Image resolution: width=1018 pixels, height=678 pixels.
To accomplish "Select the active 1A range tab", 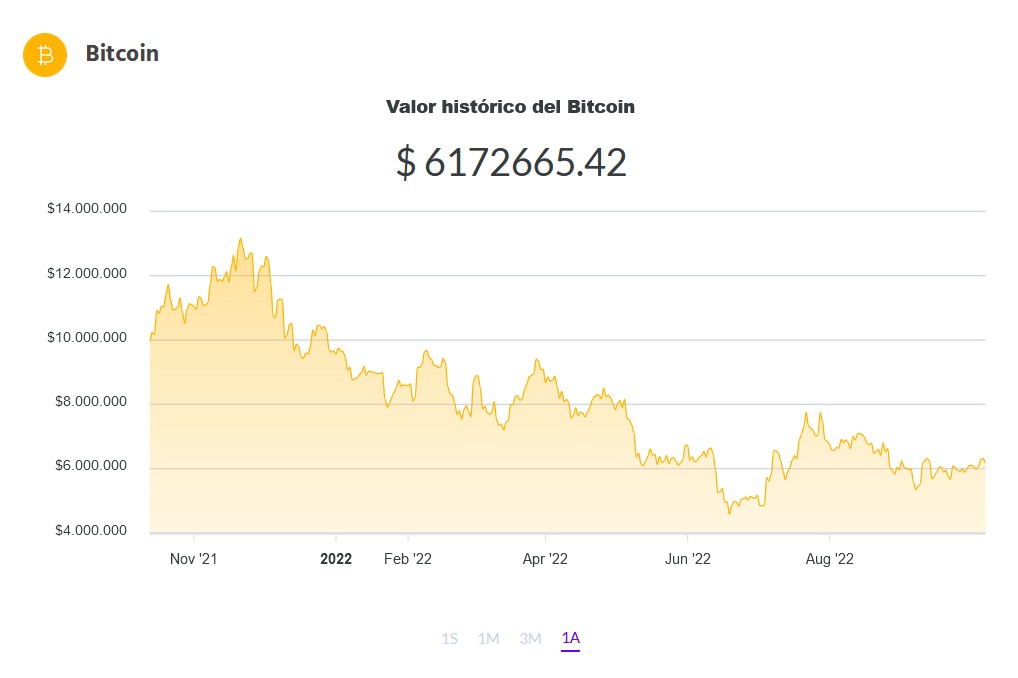I will point(570,638).
